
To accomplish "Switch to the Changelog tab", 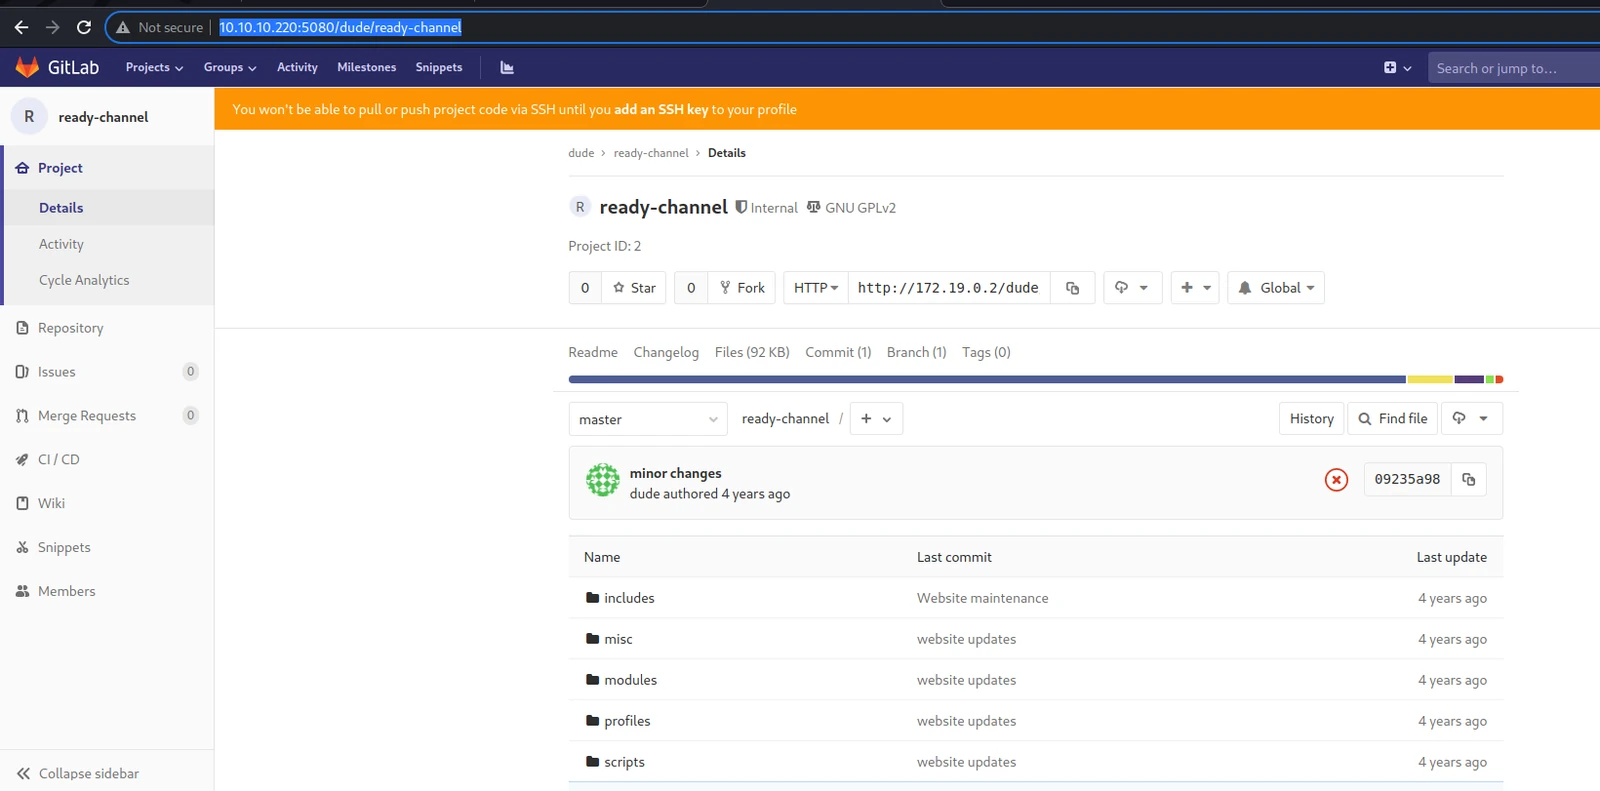I will pos(666,352).
